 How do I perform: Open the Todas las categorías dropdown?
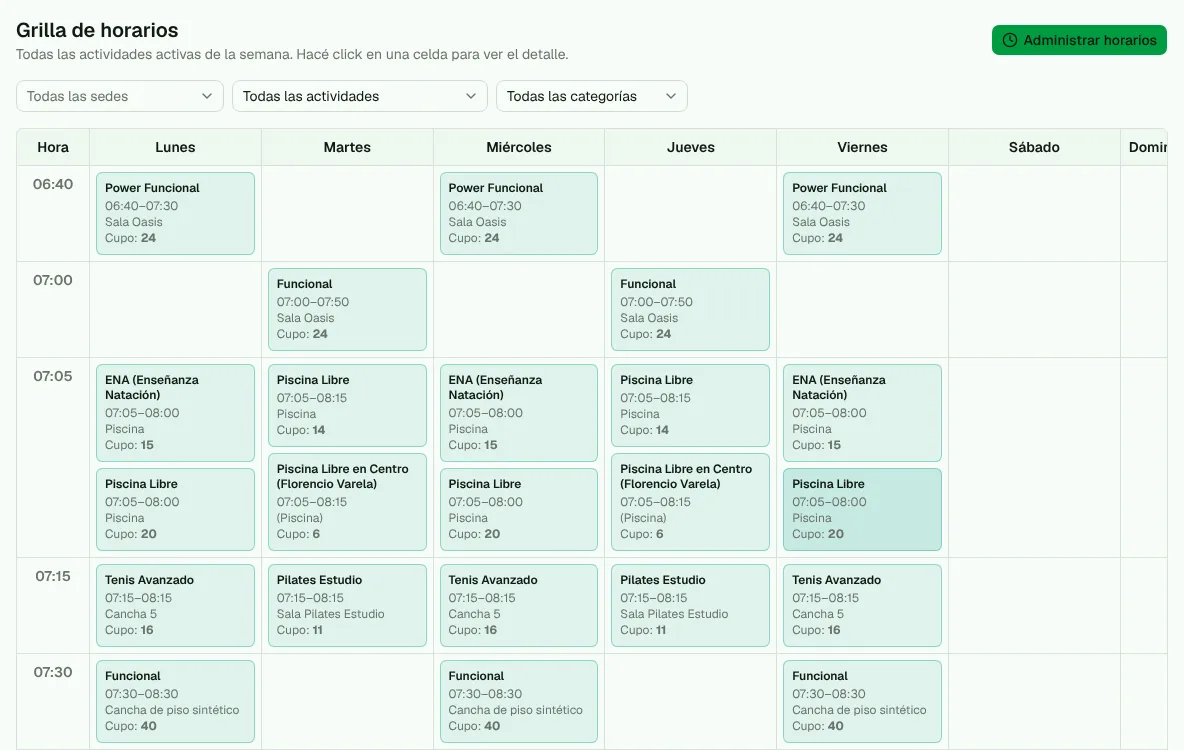pyautogui.click(x=591, y=96)
